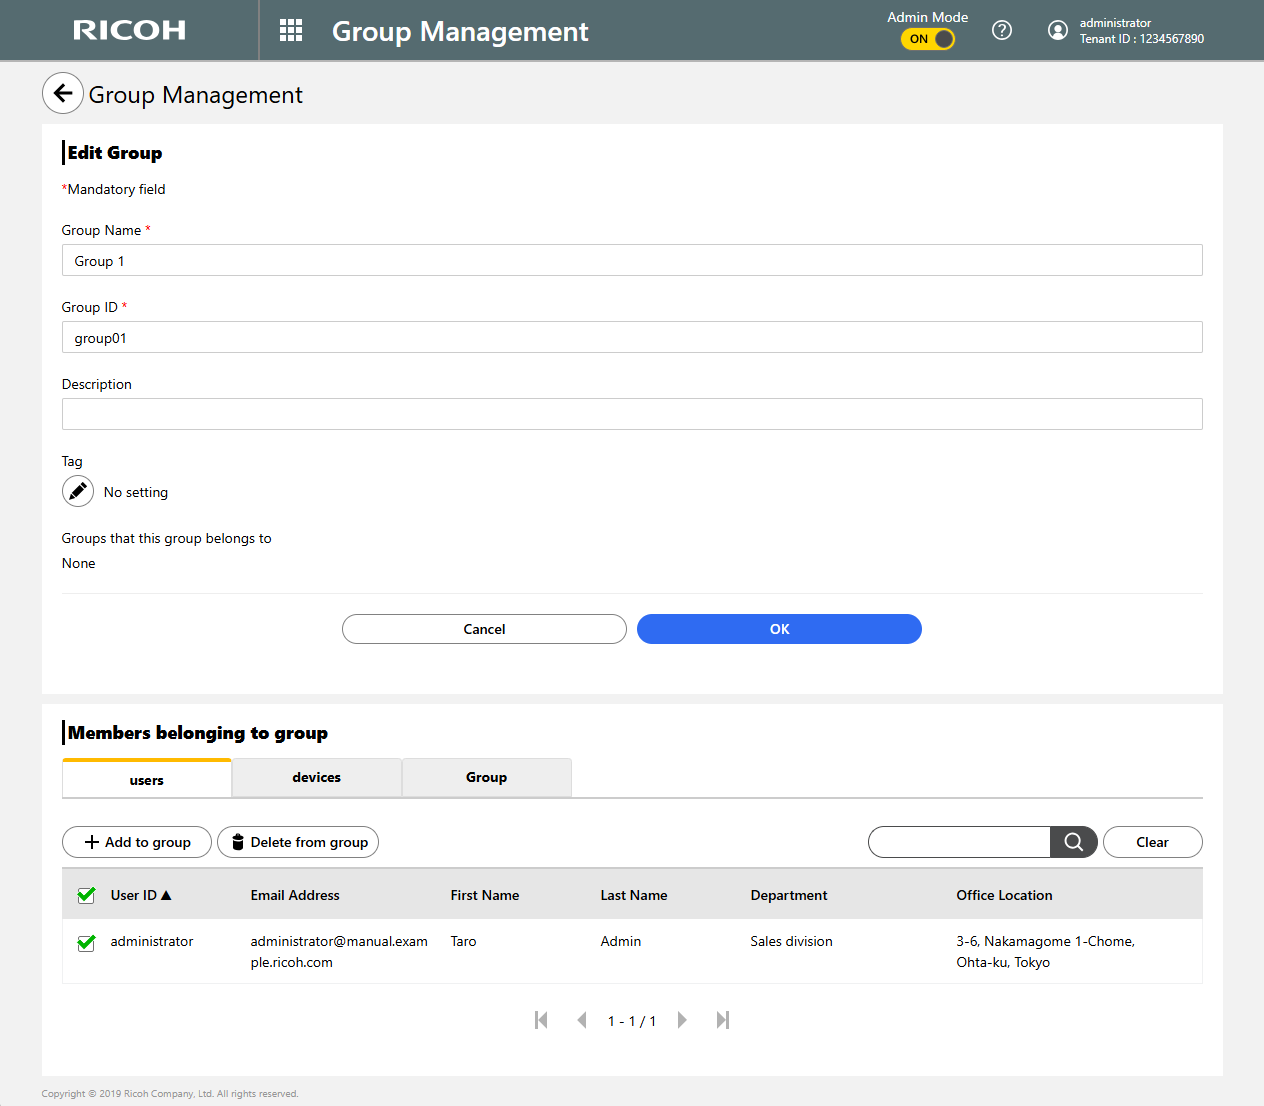This screenshot has height=1106, width=1264.
Task: Deselect the administrator user row checkbox
Action: (87, 942)
